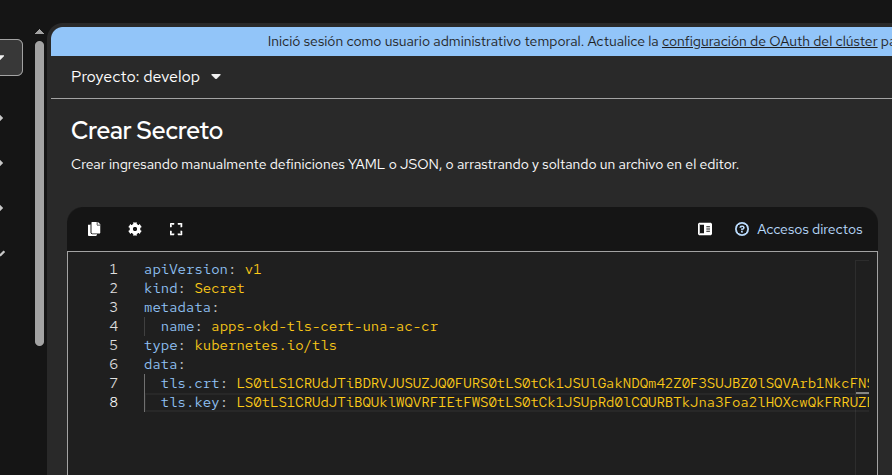Expand the second navigation section chevron
The width and height of the screenshot is (892, 475).
pyautogui.click(x=3, y=163)
